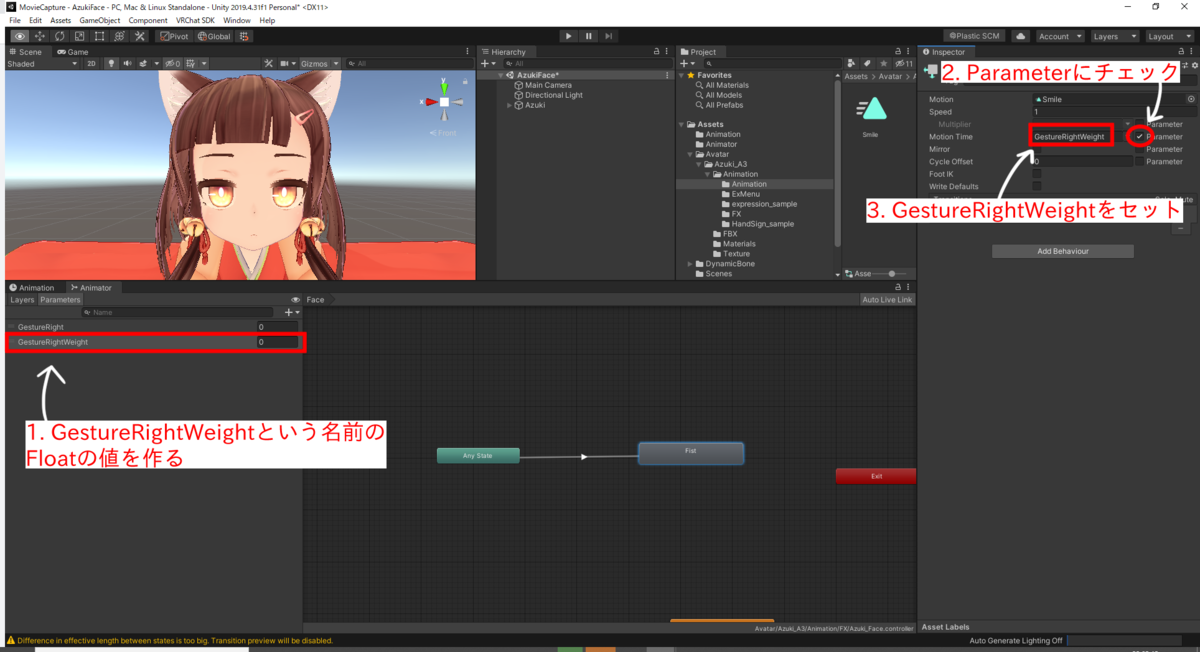This screenshot has width=1200, height=652.
Task: Click Auto Live Link button
Action: [887, 299]
